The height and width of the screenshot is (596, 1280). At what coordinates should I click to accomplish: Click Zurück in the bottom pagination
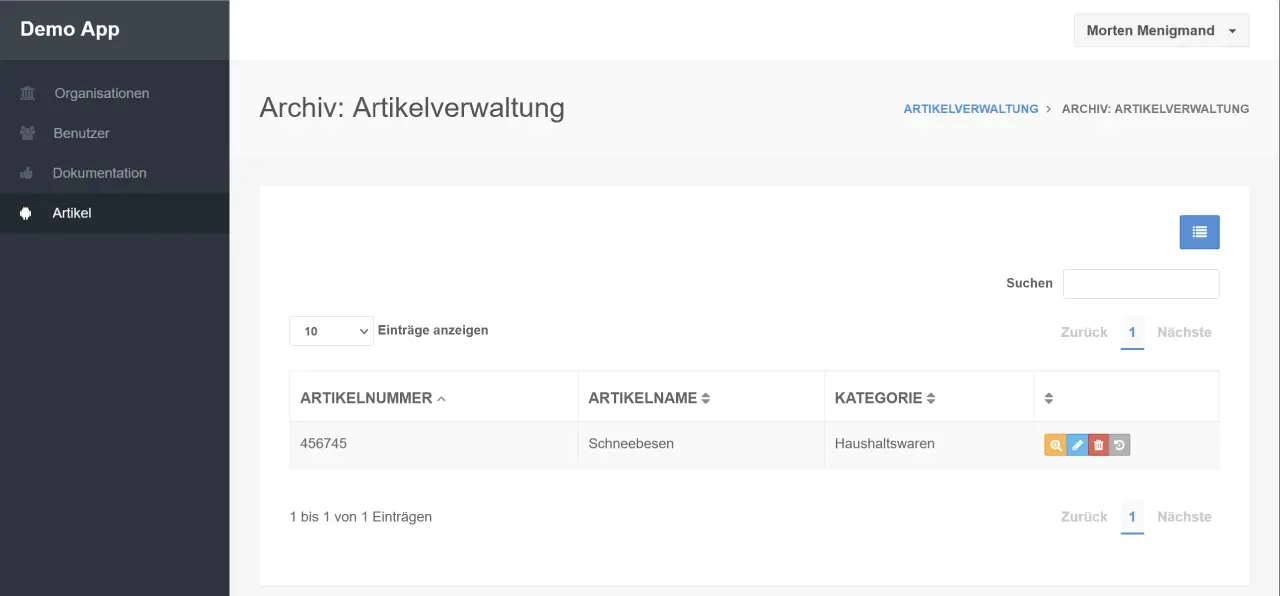click(1084, 517)
